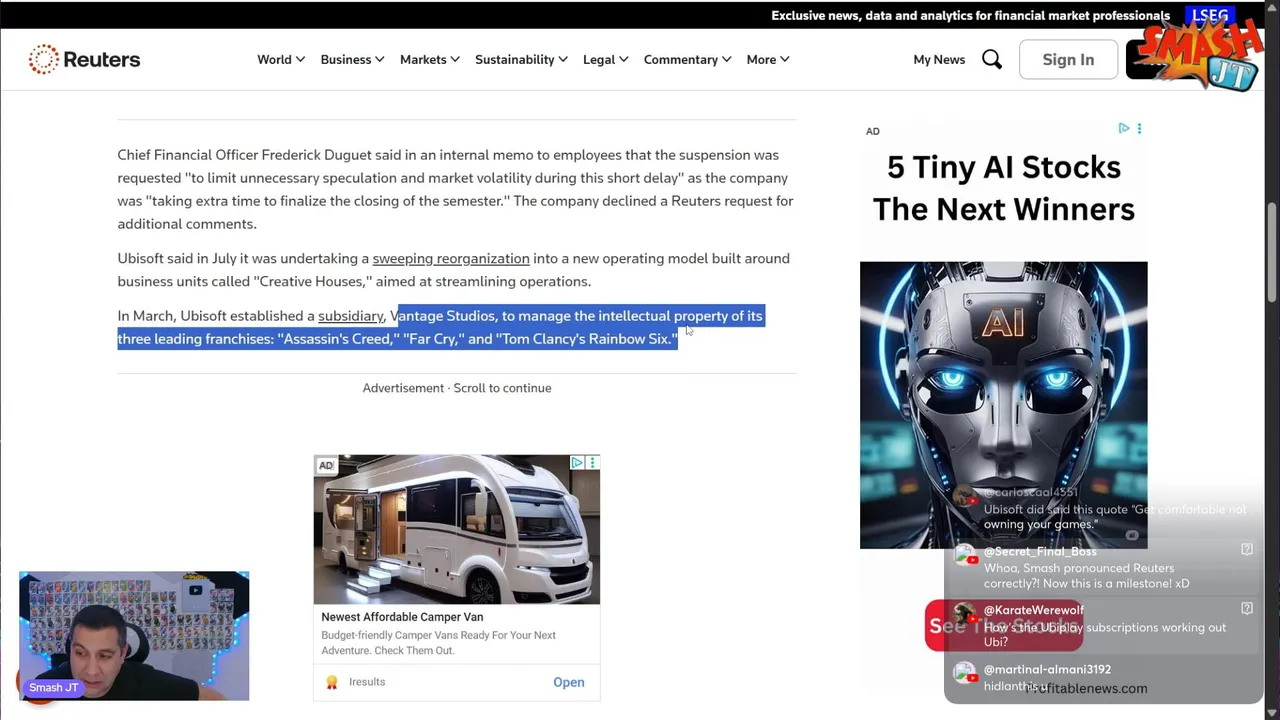
Task: Click the @KarateWerewolf chat username
Action: (1033, 610)
